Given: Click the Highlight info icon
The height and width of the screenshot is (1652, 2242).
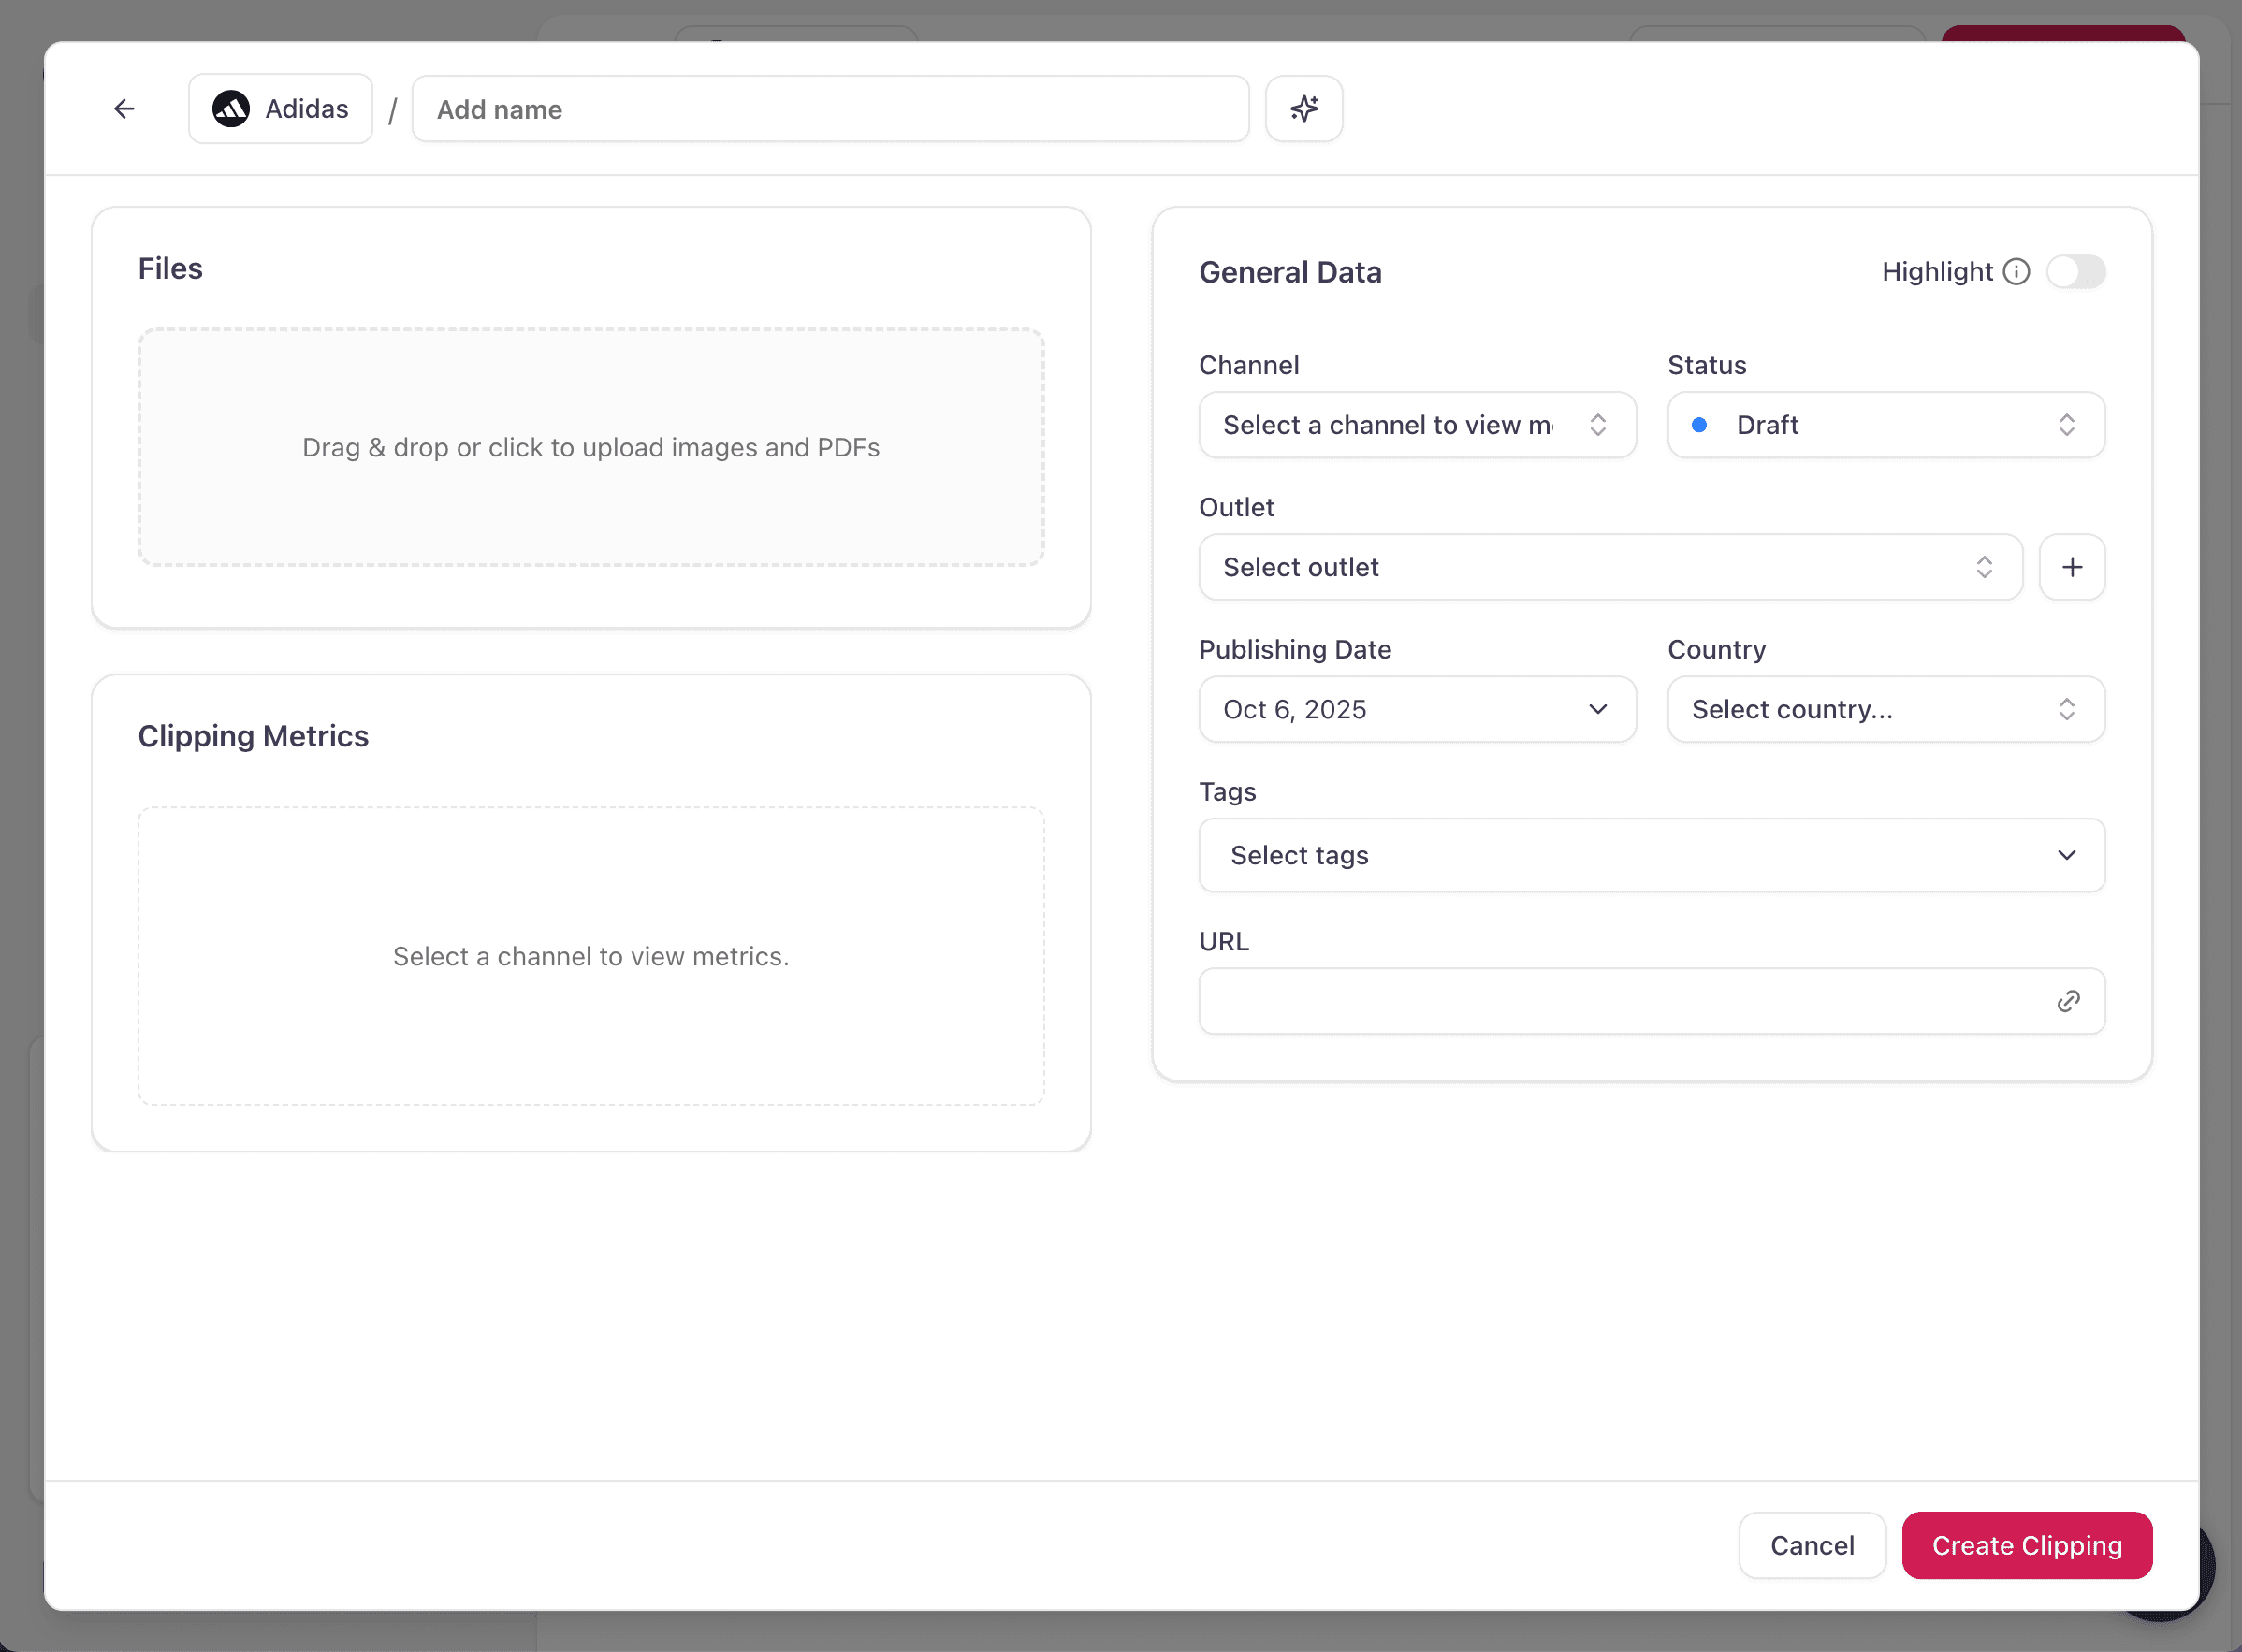Looking at the screenshot, I should [2016, 272].
